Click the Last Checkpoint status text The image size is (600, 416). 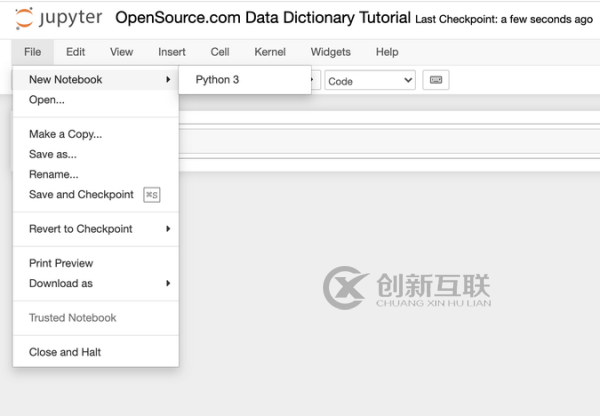click(x=504, y=19)
